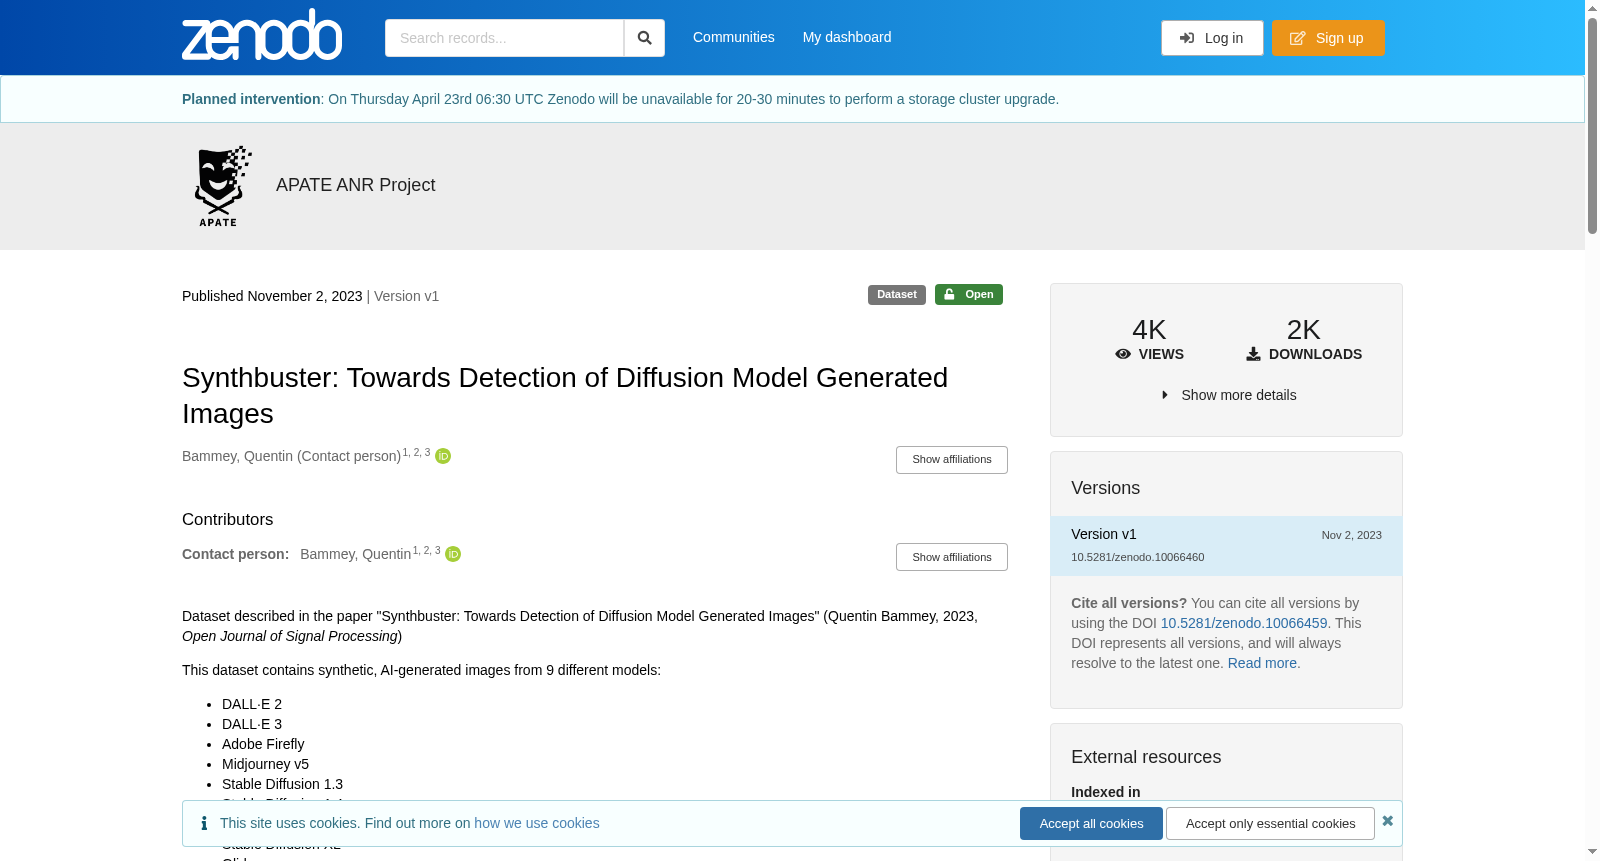This screenshot has width=1600, height=861.
Task: Go to My dashboard
Action: 847,37
